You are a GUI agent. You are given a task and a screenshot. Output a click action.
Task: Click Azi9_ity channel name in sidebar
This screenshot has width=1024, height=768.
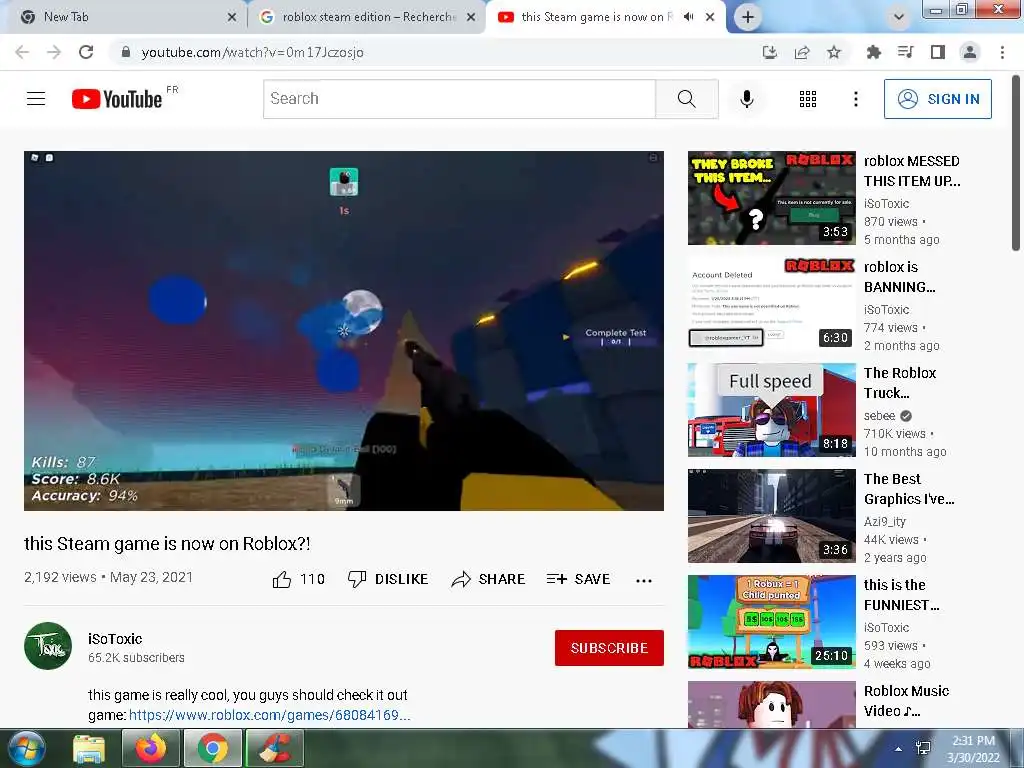(x=885, y=521)
